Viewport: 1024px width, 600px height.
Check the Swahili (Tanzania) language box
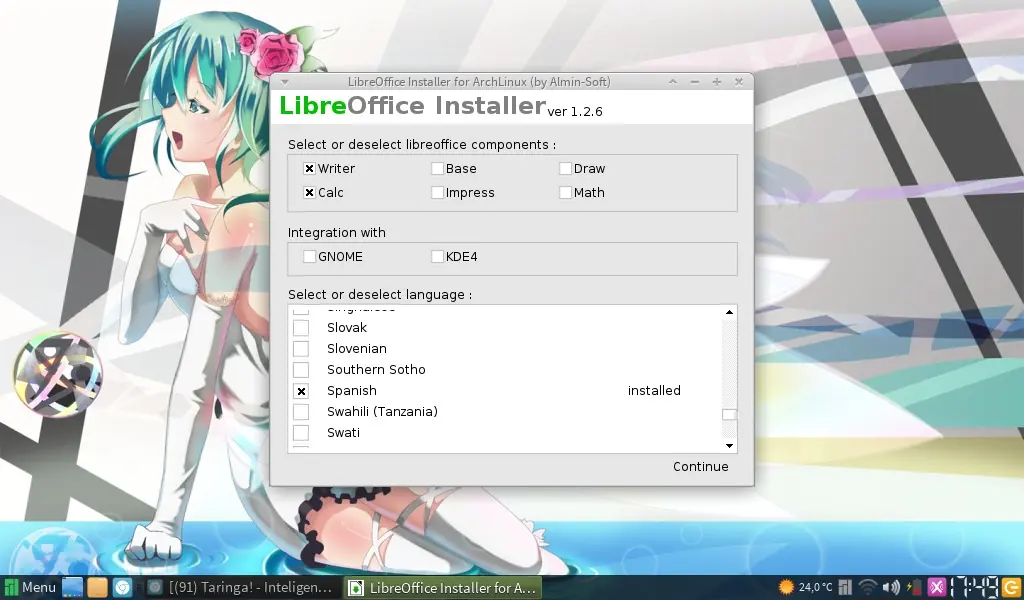(x=300, y=412)
